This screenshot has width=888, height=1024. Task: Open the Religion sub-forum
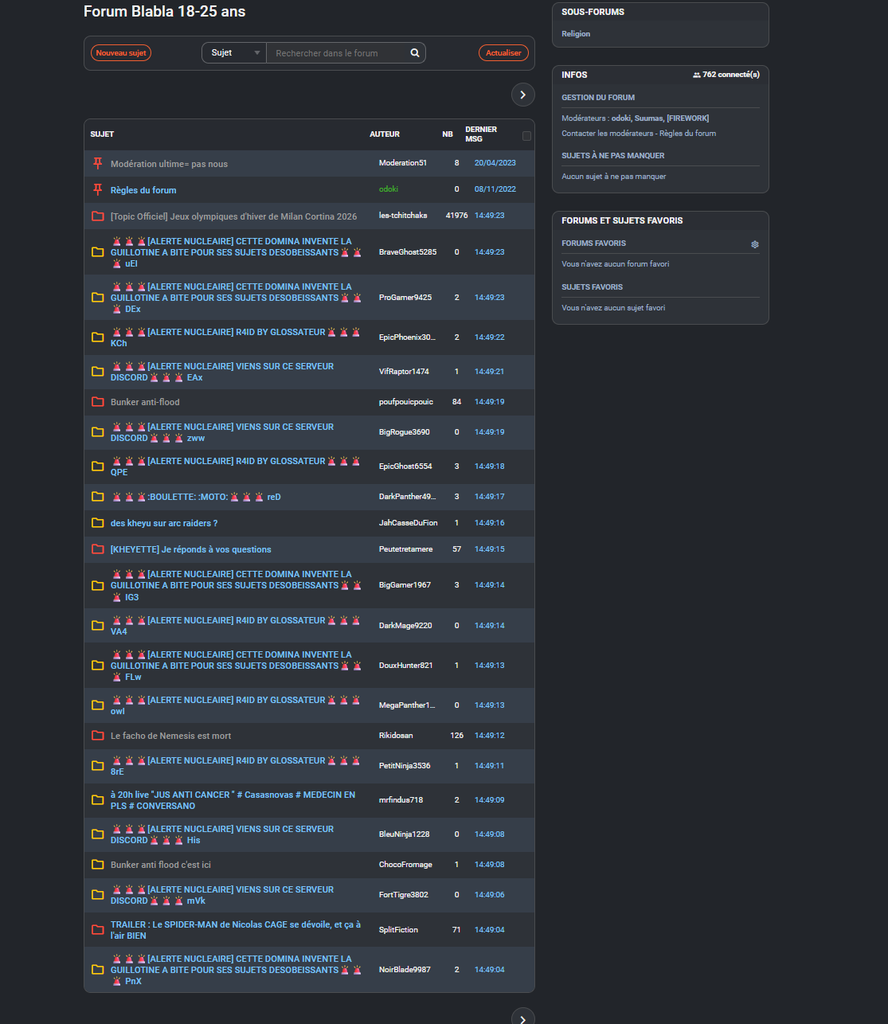576,34
